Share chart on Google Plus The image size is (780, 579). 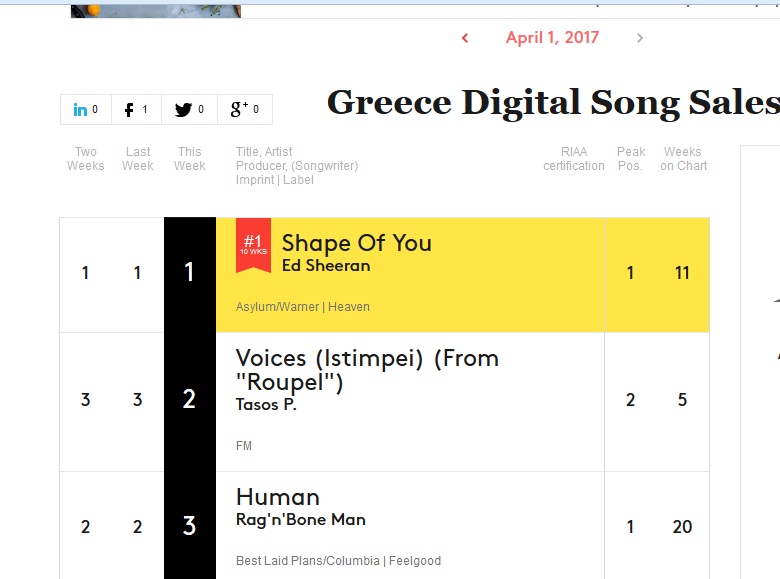[x=245, y=110]
